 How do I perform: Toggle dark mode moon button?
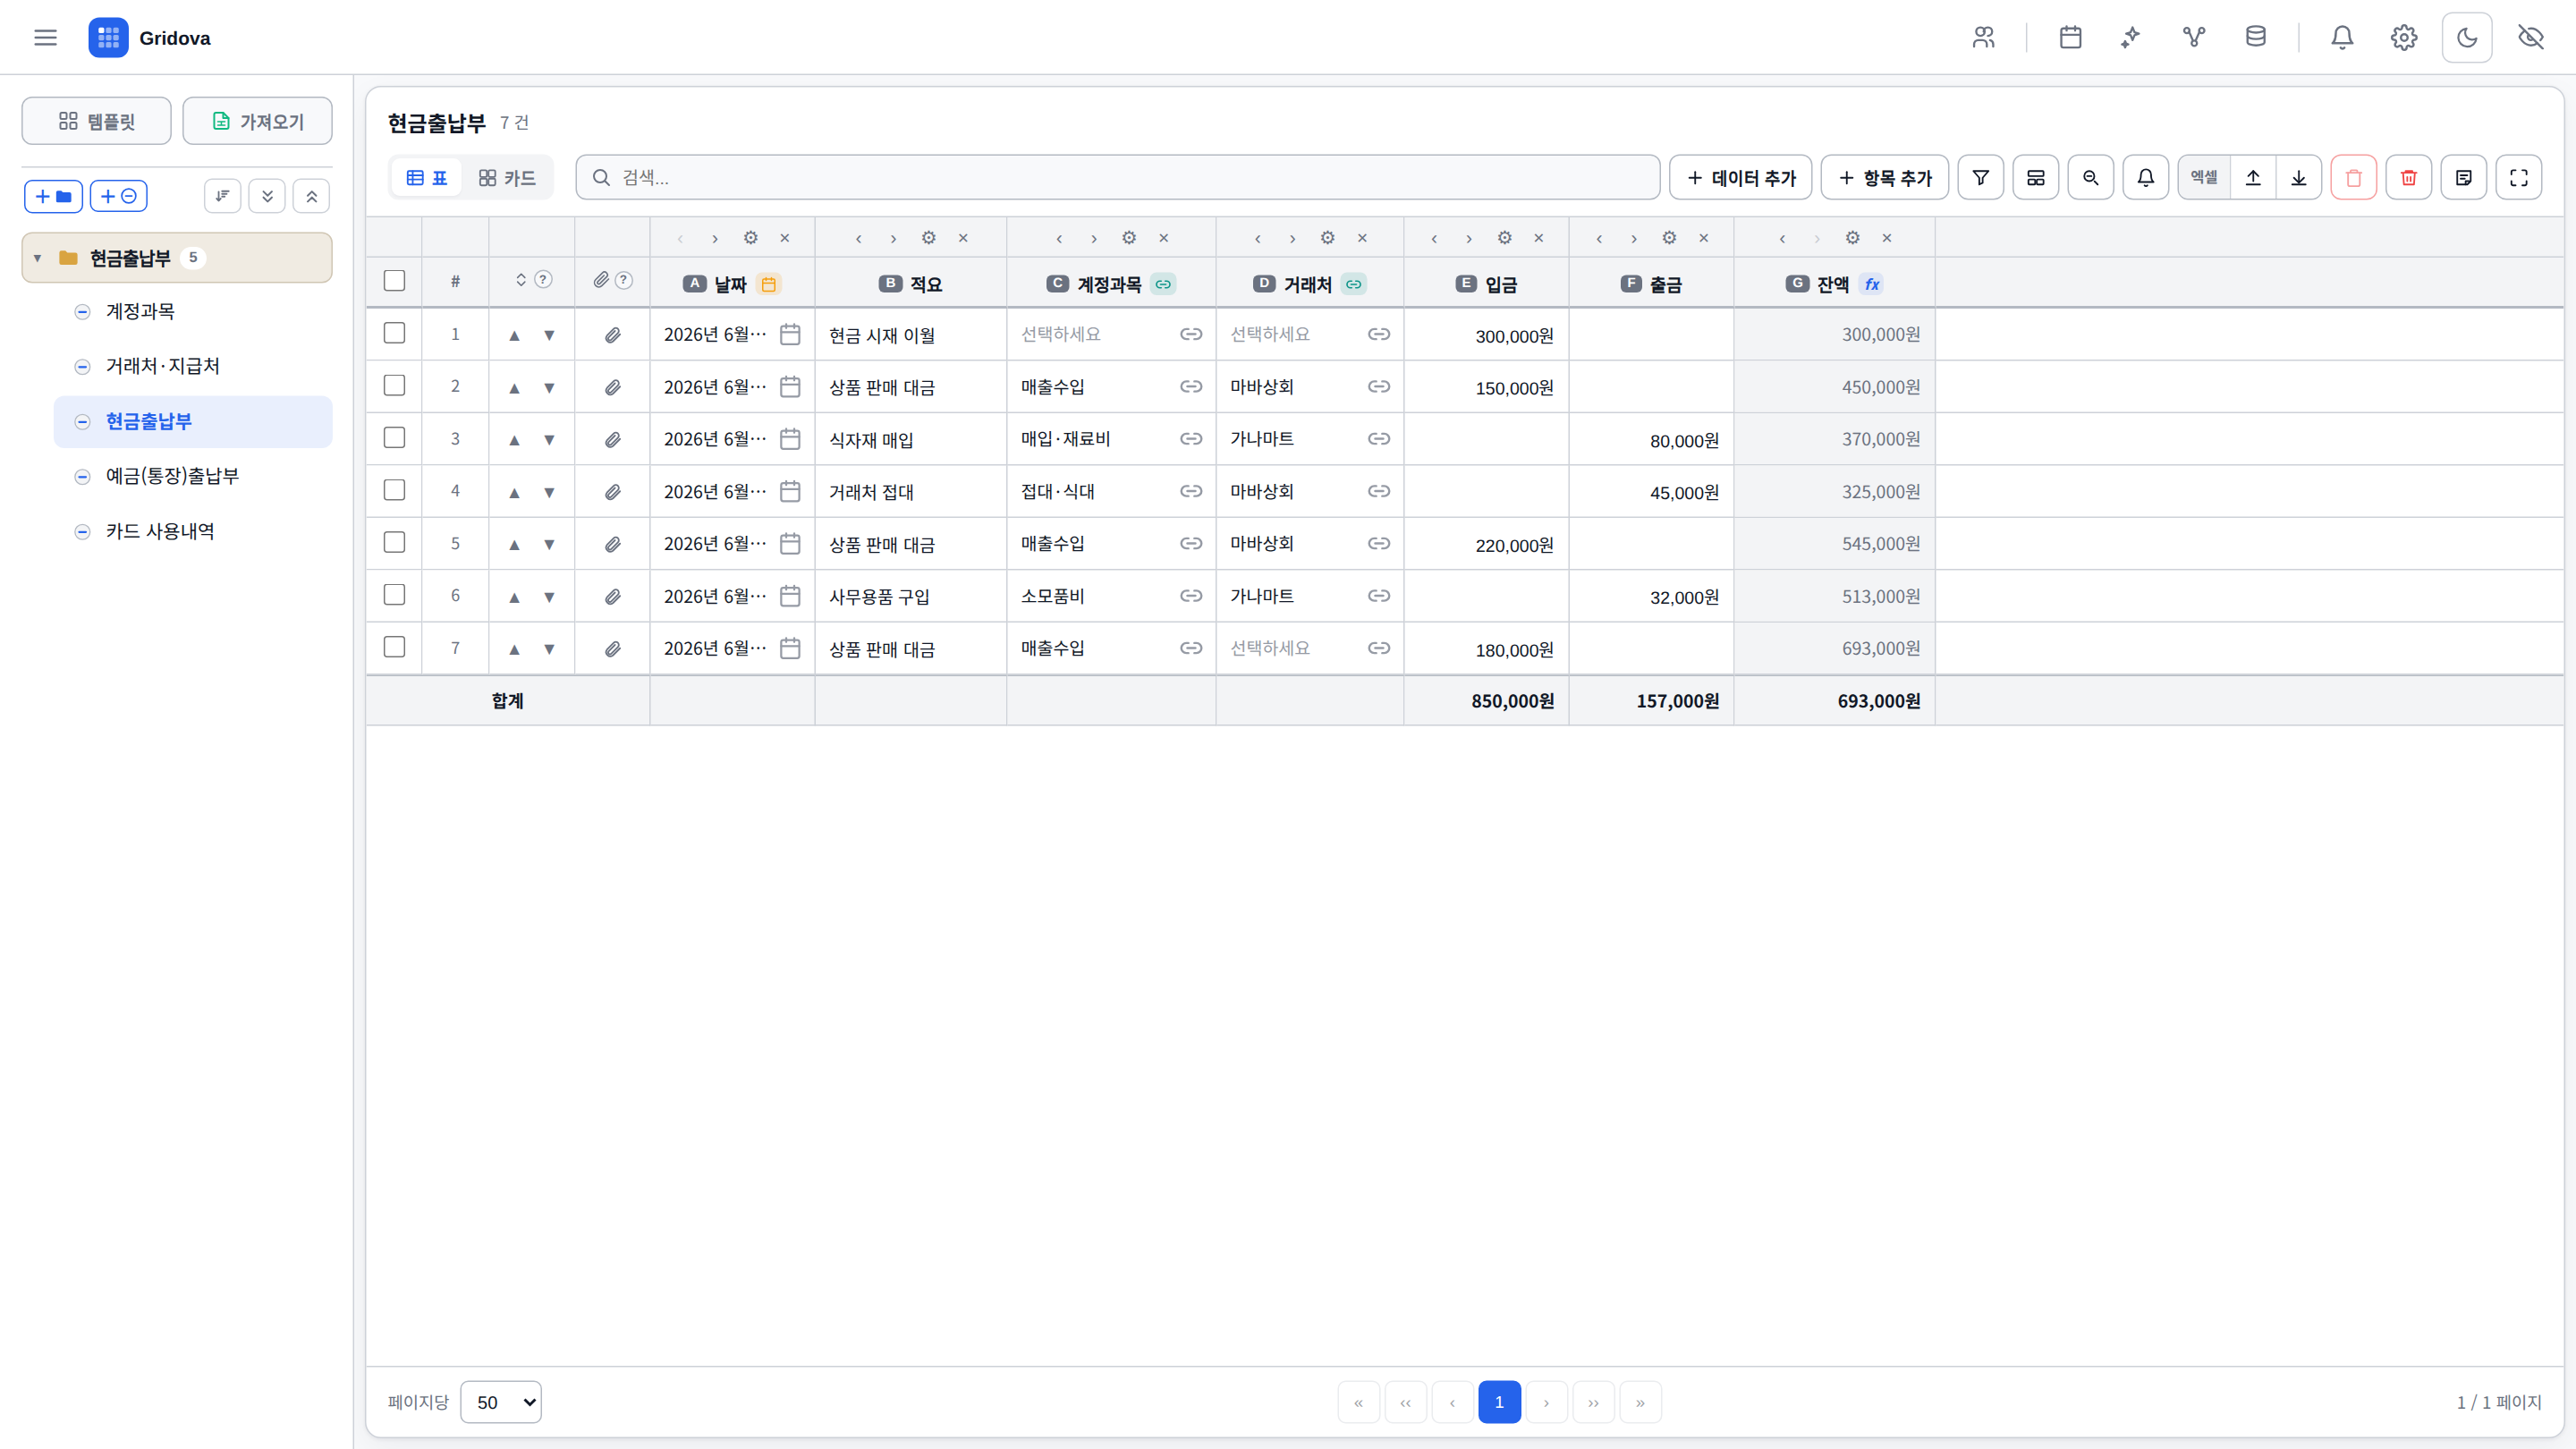[x=2467, y=38]
